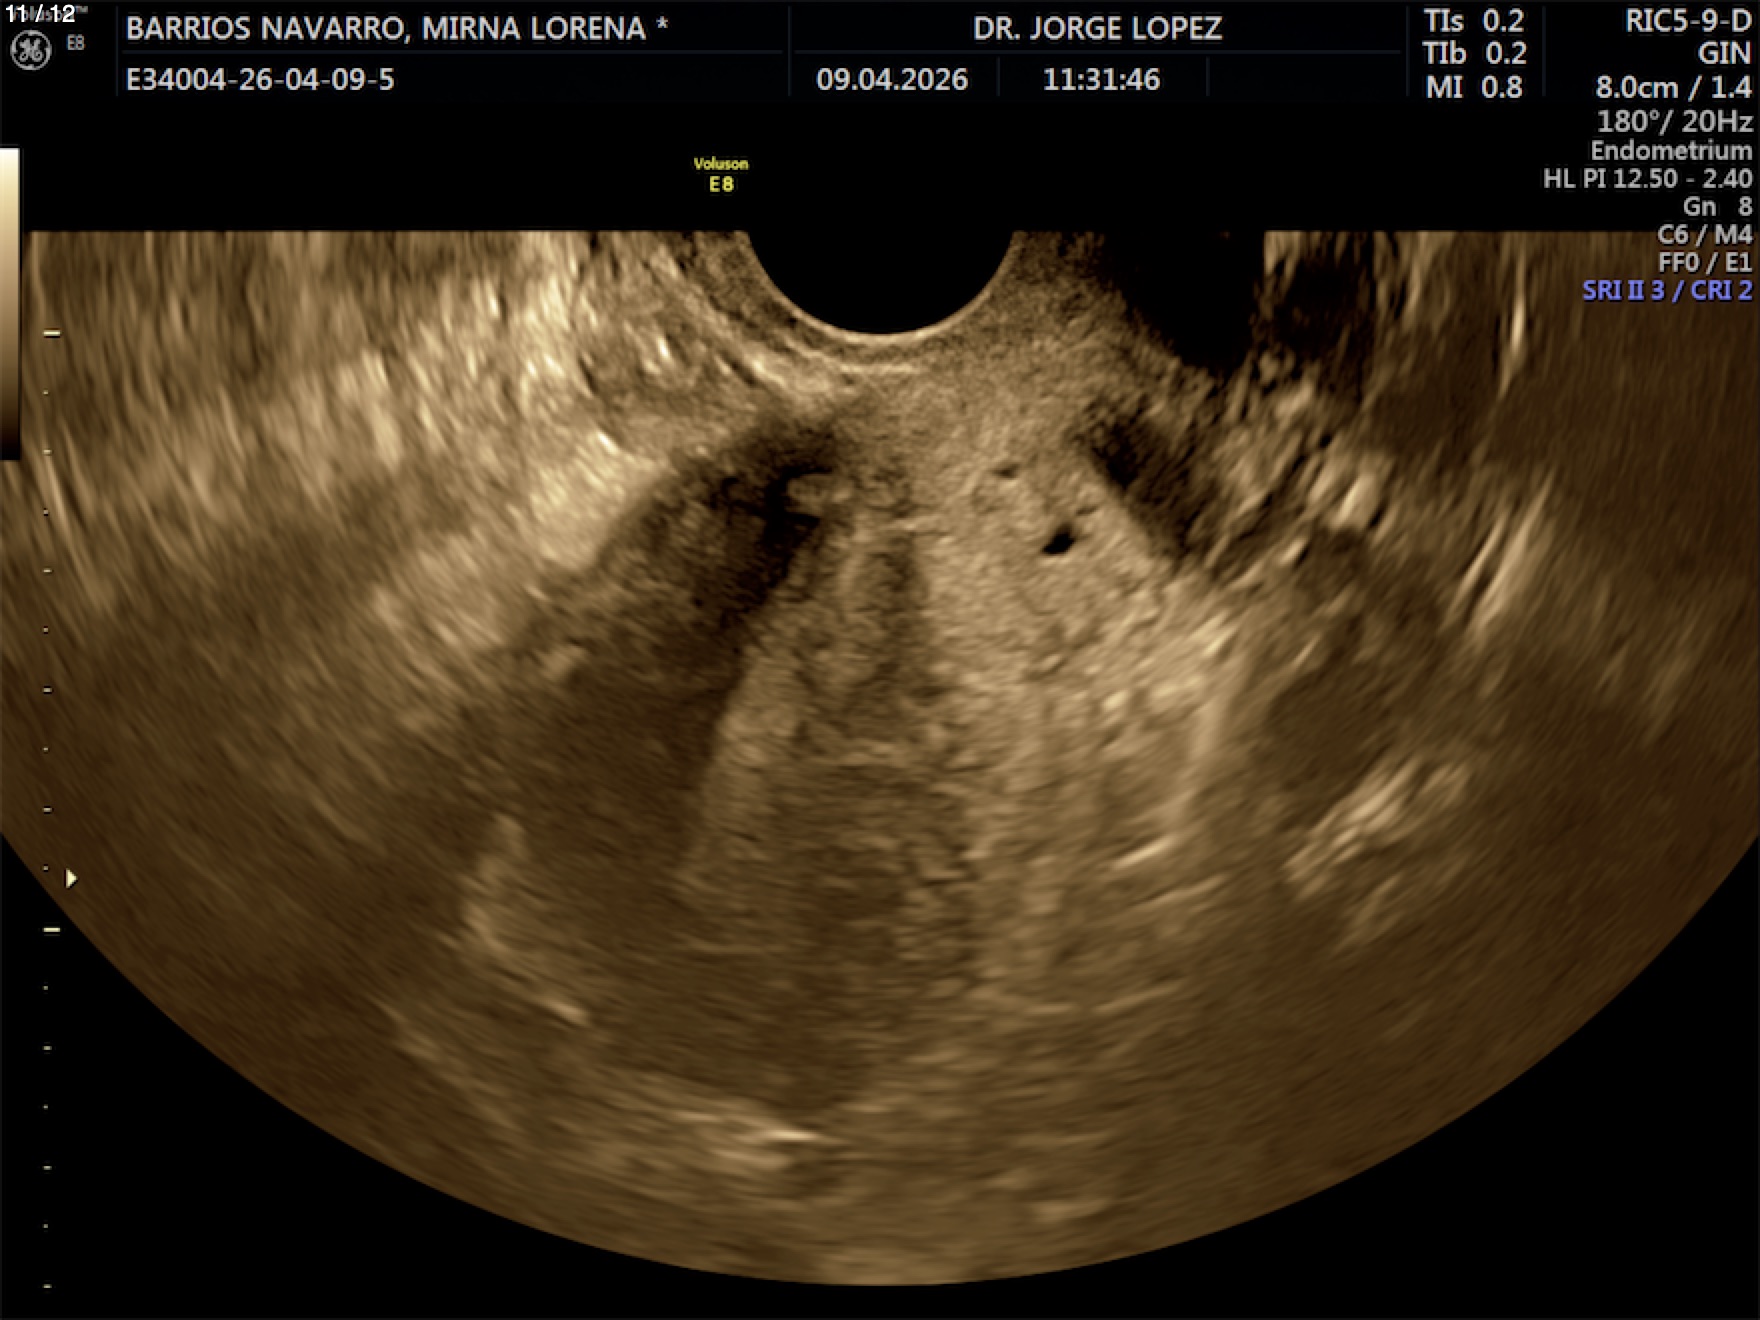Click the exam date 09.04.2026

click(x=892, y=80)
